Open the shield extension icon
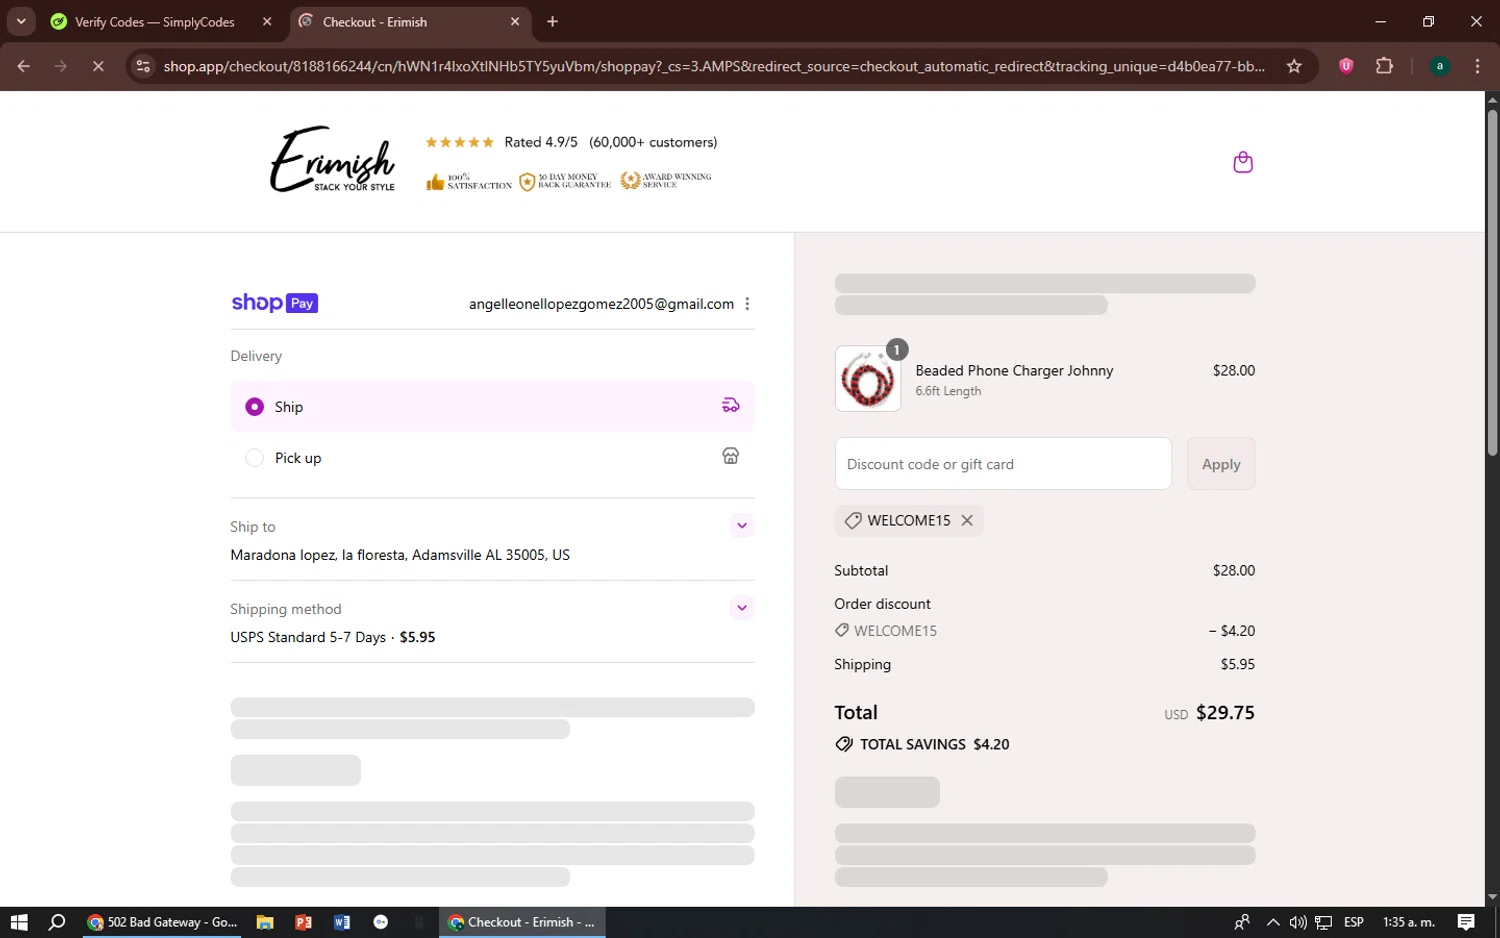The width and height of the screenshot is (1500, 938). [x=1346, y=66]
